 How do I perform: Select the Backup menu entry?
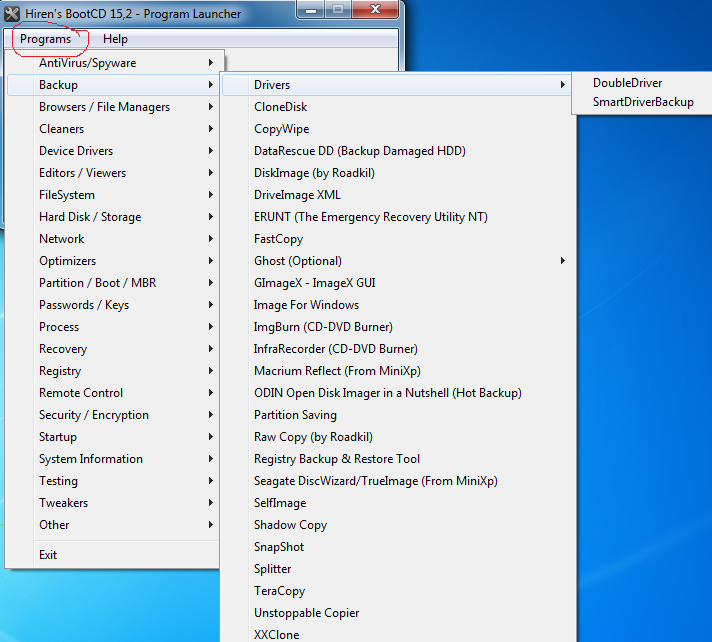[114, 85]
